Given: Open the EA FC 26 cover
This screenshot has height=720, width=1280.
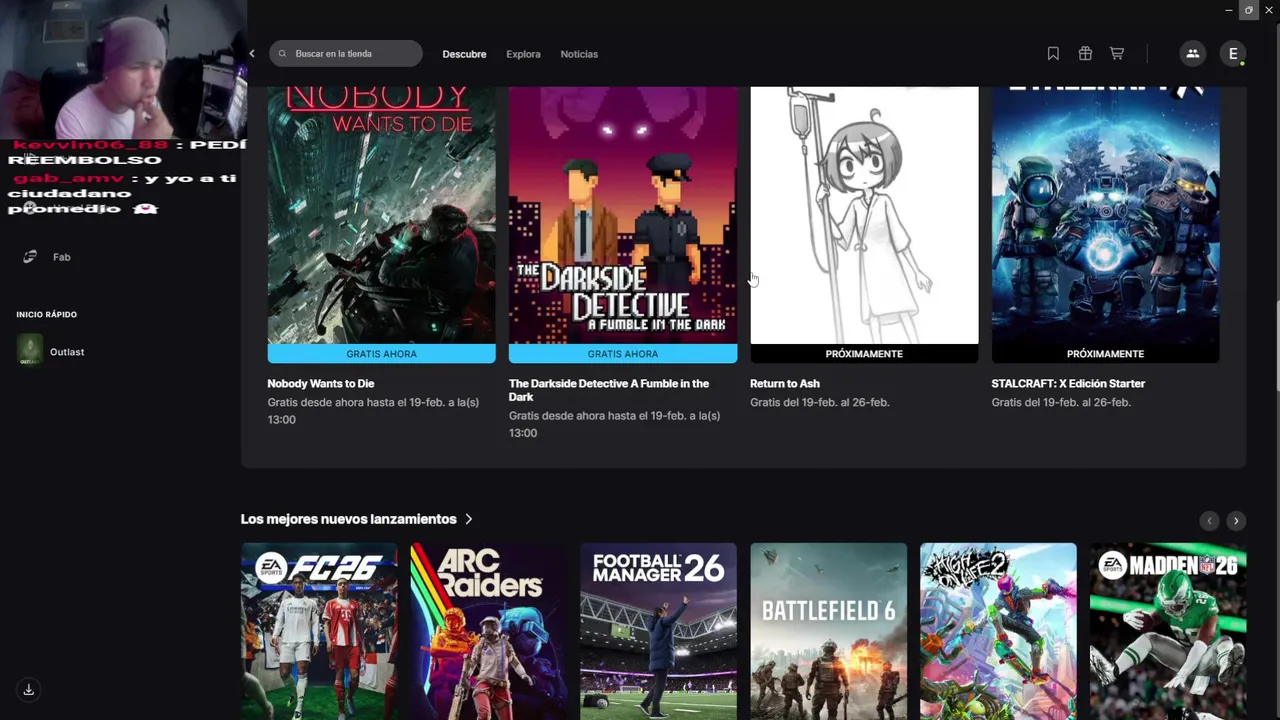Looking at the screenshot, I should coord(319,631).
